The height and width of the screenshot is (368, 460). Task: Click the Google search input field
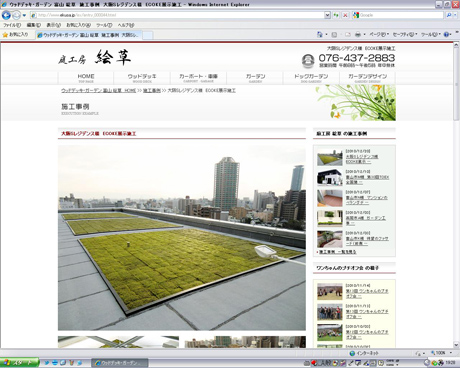coord(401,15)
